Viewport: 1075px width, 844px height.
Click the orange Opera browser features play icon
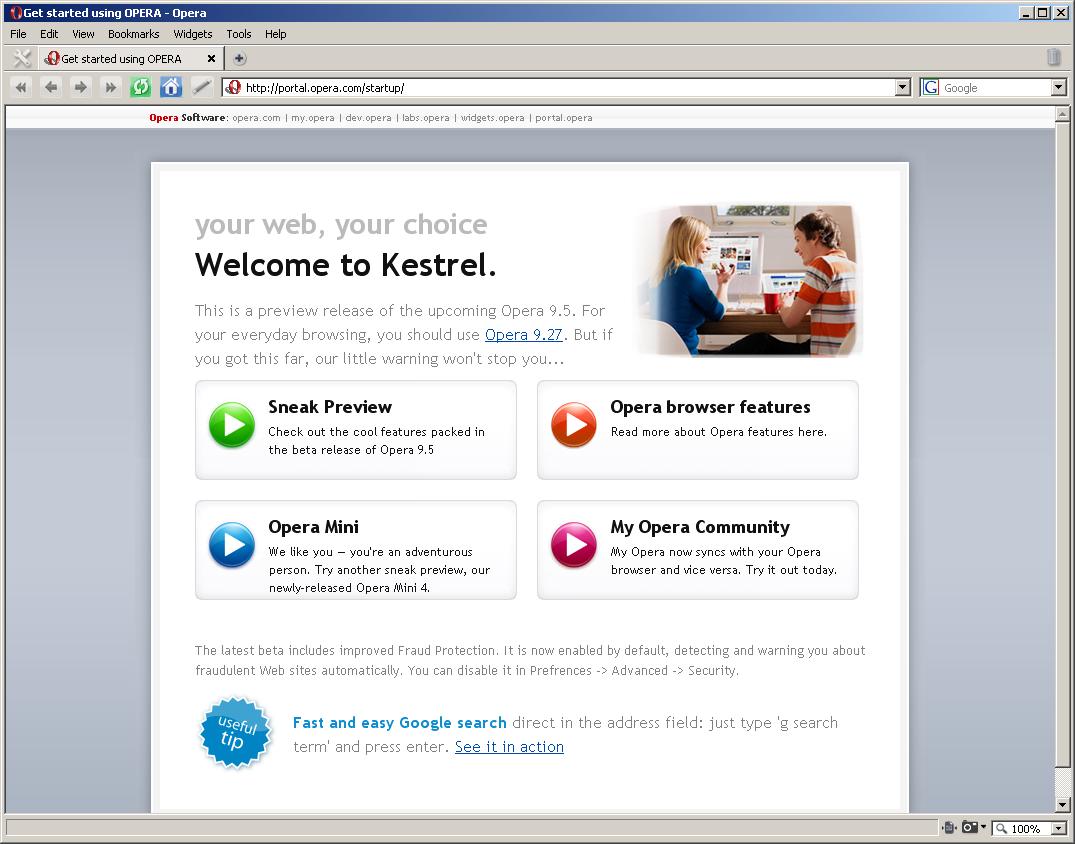coord(574,424)
